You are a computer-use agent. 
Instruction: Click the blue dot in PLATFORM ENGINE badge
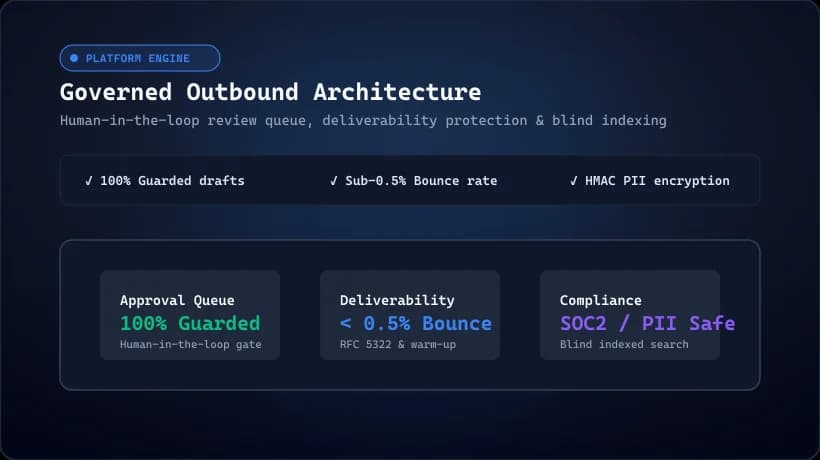coord(74,58)
